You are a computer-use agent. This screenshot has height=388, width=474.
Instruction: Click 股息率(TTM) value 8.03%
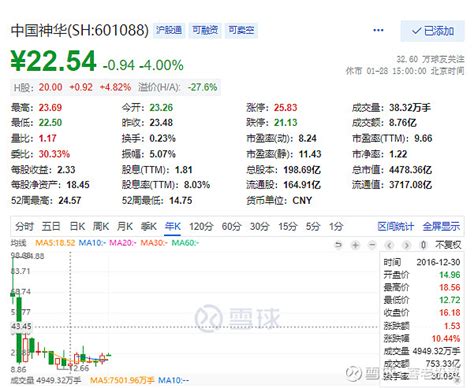point(197,185)
